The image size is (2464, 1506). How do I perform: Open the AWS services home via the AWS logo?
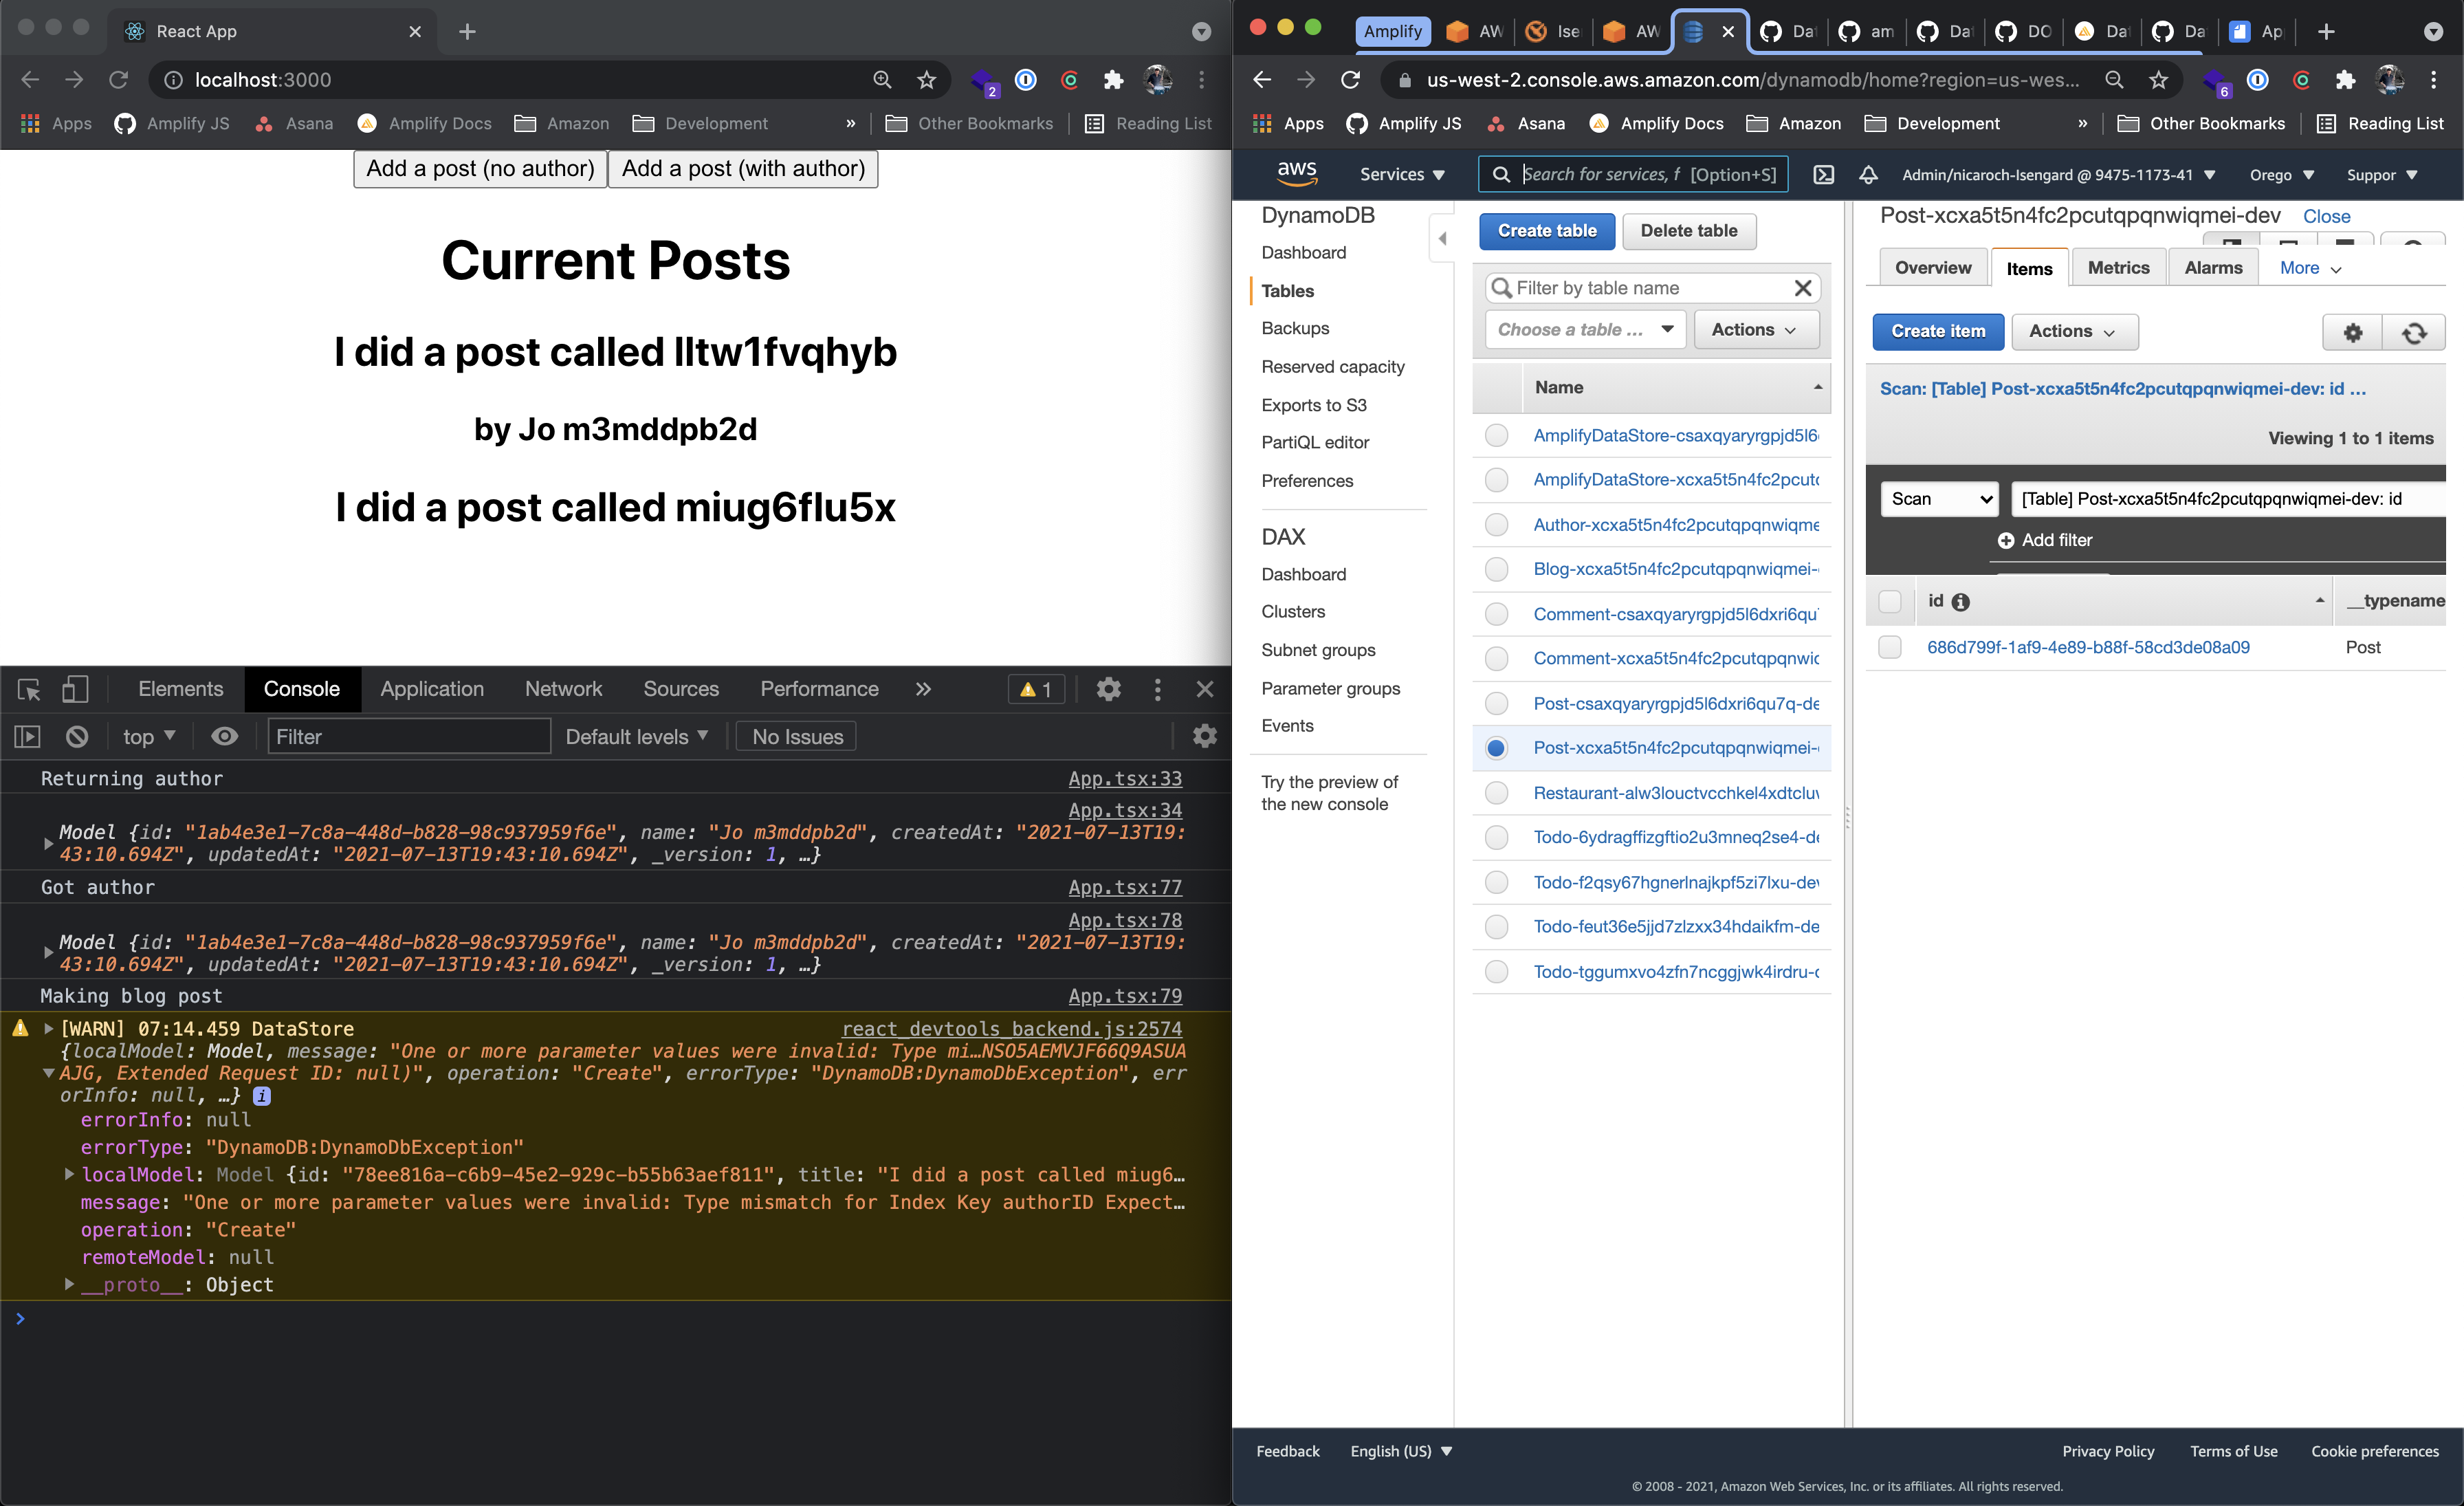[x=1297, y=173]
